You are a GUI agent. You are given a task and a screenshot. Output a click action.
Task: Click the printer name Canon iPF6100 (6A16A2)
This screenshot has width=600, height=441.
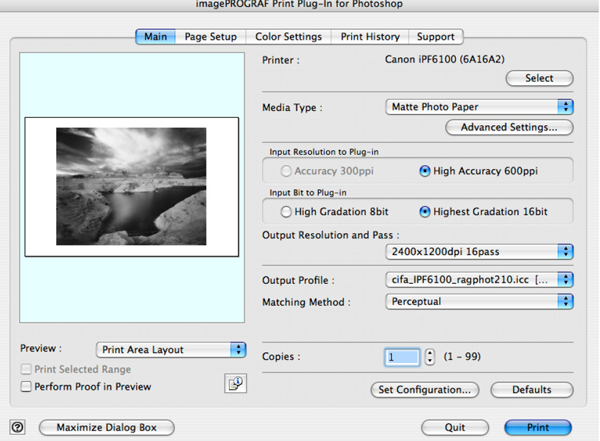(x=445, y=59)
